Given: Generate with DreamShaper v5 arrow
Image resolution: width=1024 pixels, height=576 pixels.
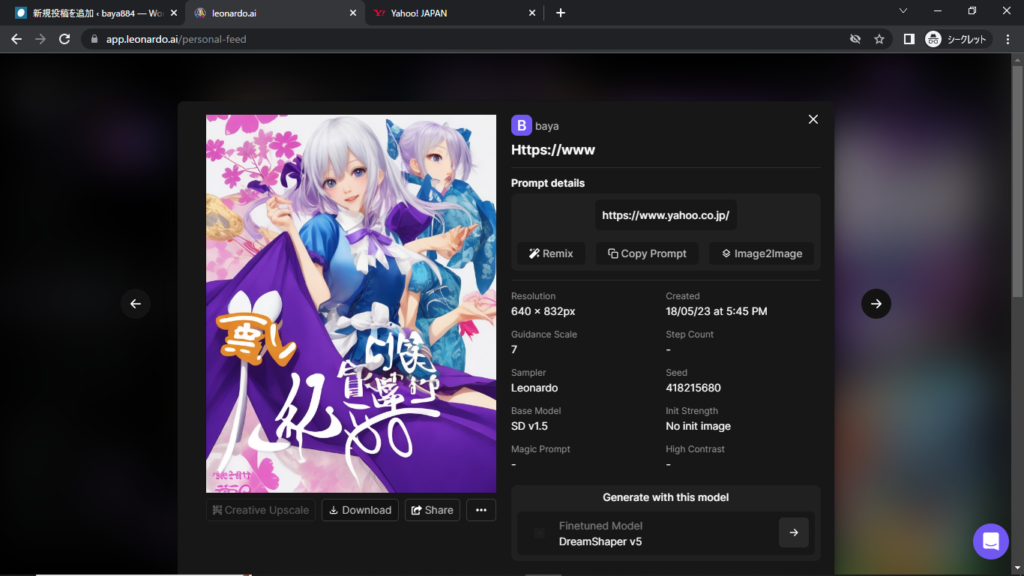Looking at the screenshot, I should tap(793, 533).
